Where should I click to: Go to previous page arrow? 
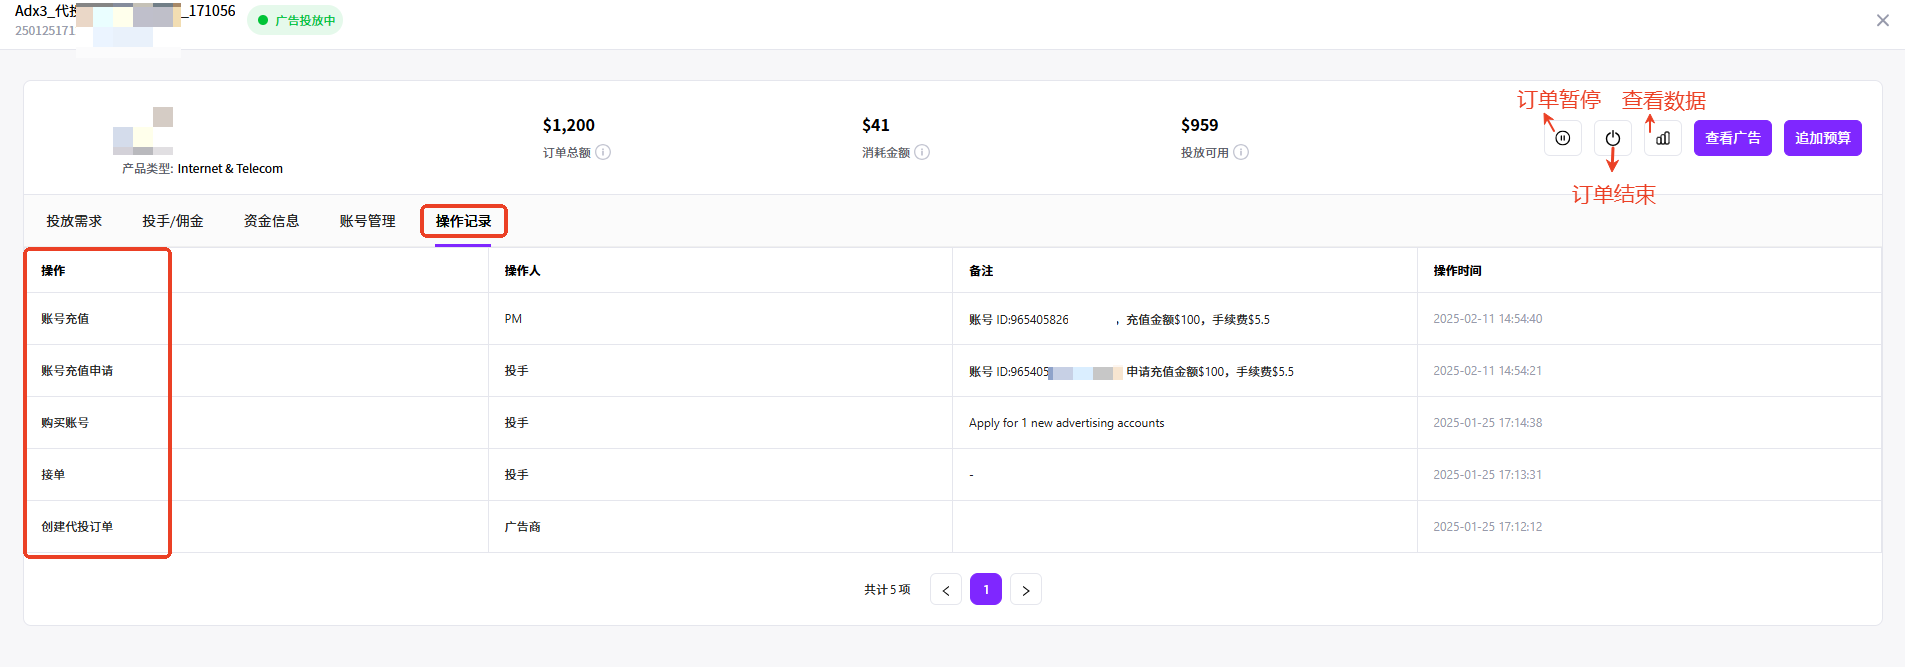point(946,590)
